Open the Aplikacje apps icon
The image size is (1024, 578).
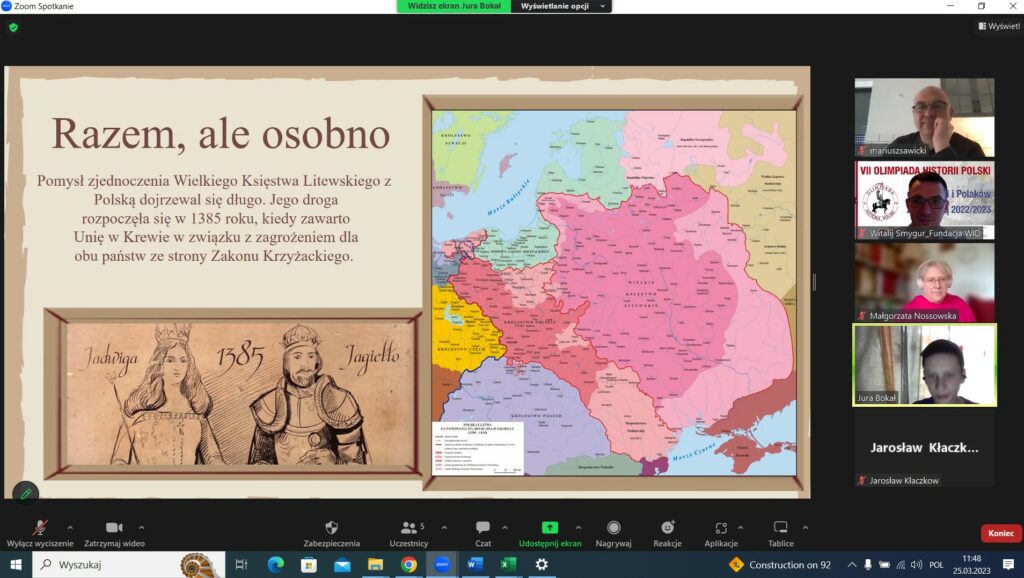pos(720,528)
